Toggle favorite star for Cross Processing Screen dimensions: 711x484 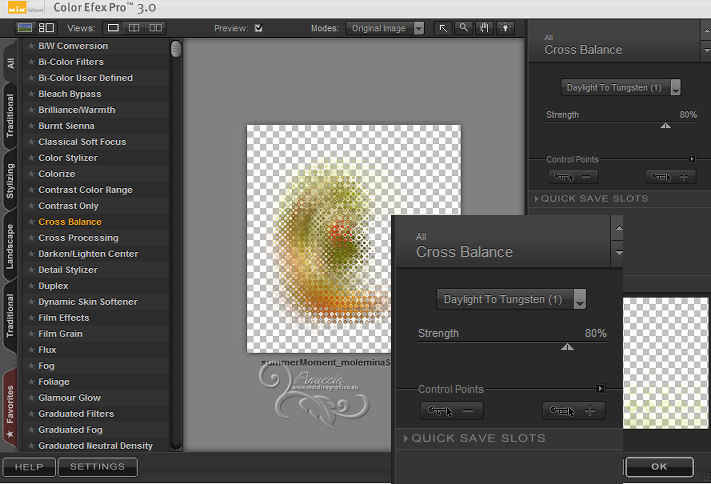(x=31, y=238)
